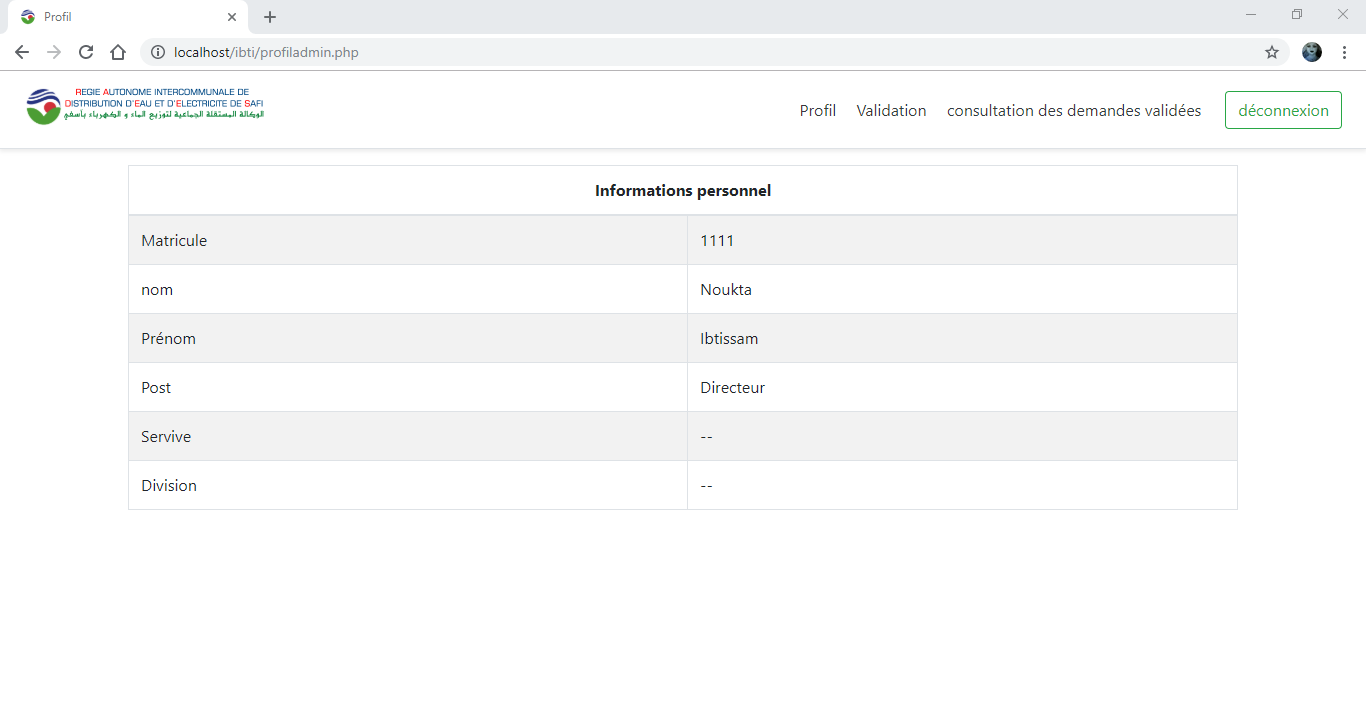
Task: Reload the page with the refresh icon
Action: click(x=85, y=51)
